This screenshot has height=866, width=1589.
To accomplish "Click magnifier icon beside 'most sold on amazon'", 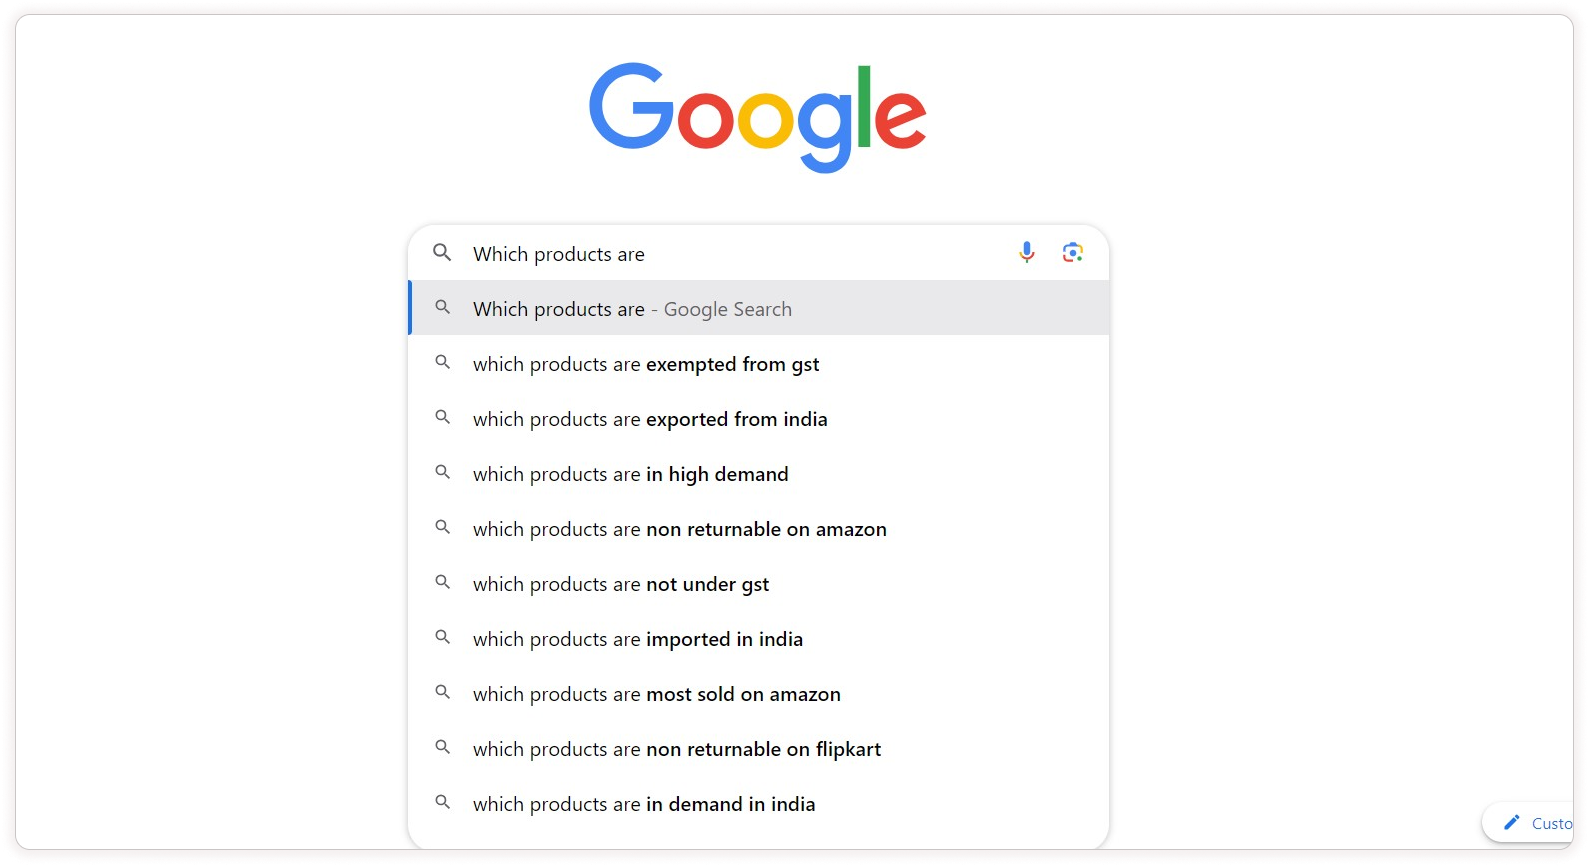I will click(442, 693).
